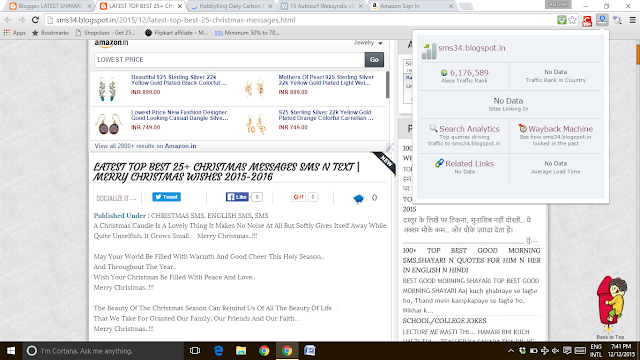The width and height of the screenshot is (640, 360).
Task: Open Task View on the taskbar
Action: (195, 351)
